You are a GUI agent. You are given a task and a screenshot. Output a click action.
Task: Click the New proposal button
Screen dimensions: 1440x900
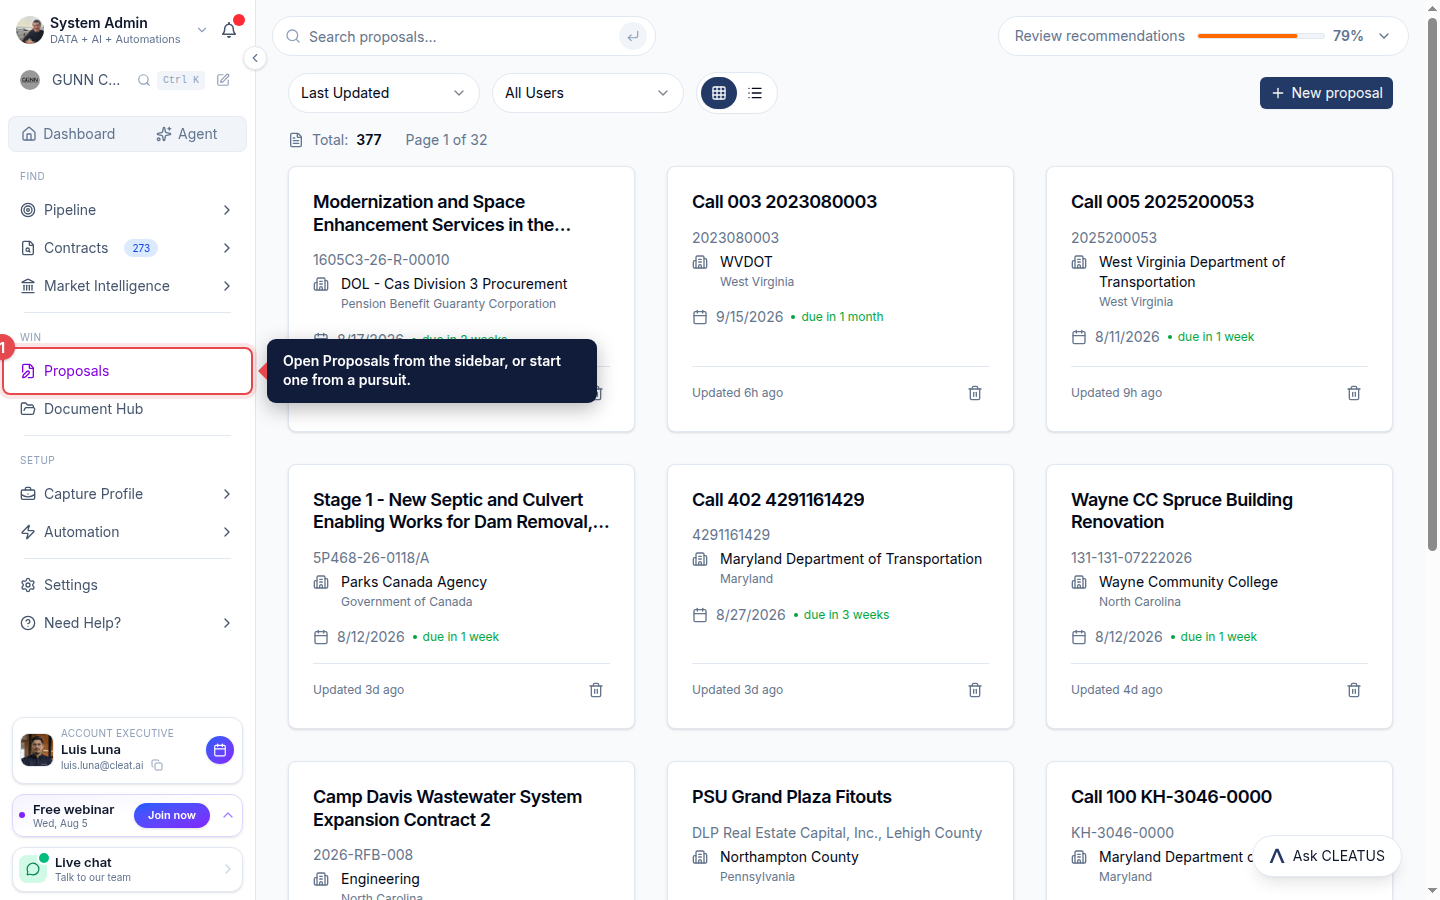tap(1326, 93)
